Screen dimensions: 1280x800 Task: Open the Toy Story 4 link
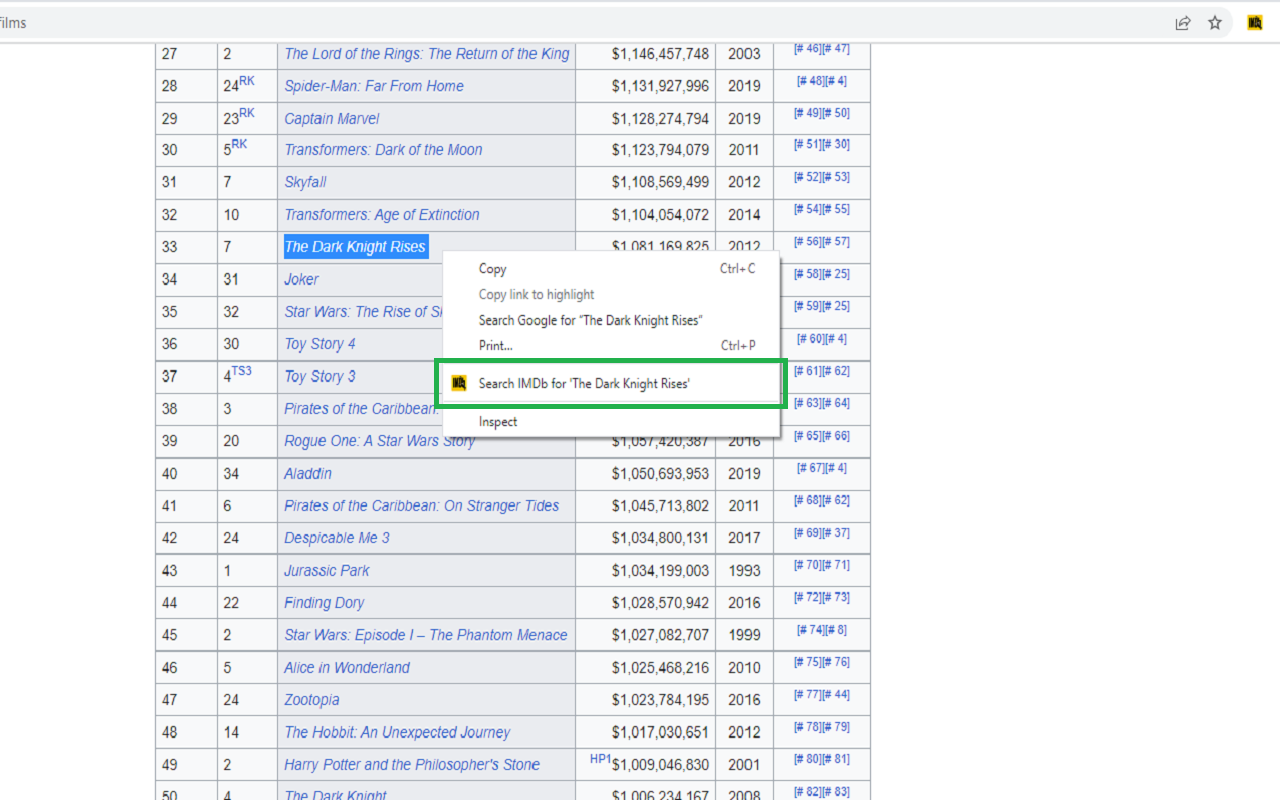[x=320, y=344]
